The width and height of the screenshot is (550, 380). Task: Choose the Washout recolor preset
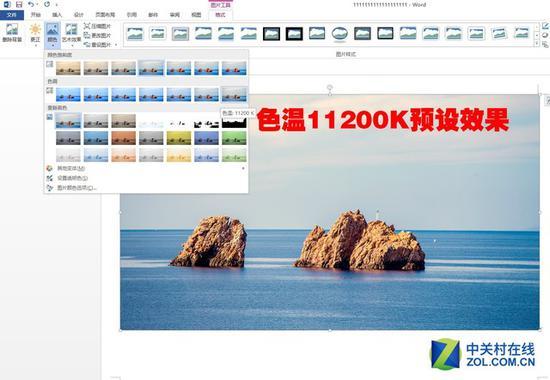[151, 121]
